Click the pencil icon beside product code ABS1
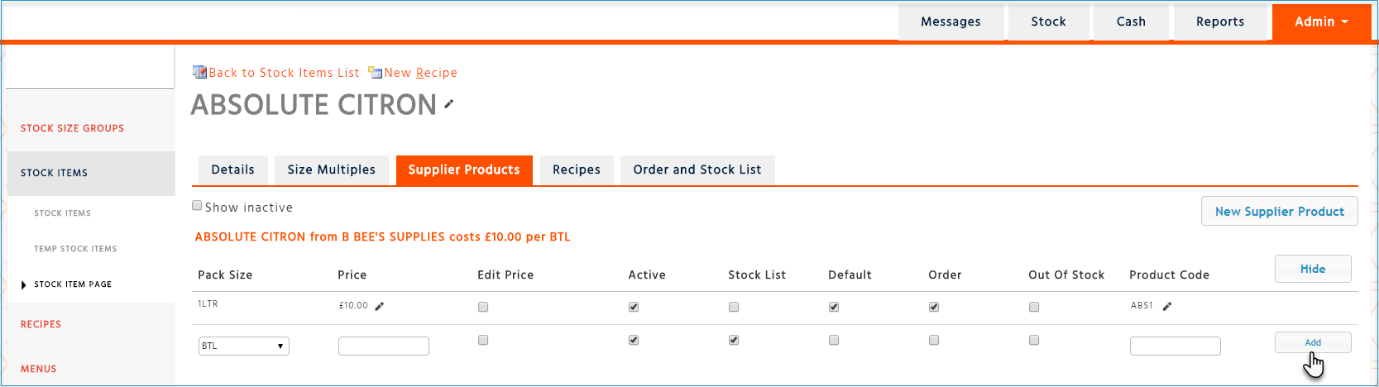Viewport: 1379px width, 387px height. tap(1167, 307)
